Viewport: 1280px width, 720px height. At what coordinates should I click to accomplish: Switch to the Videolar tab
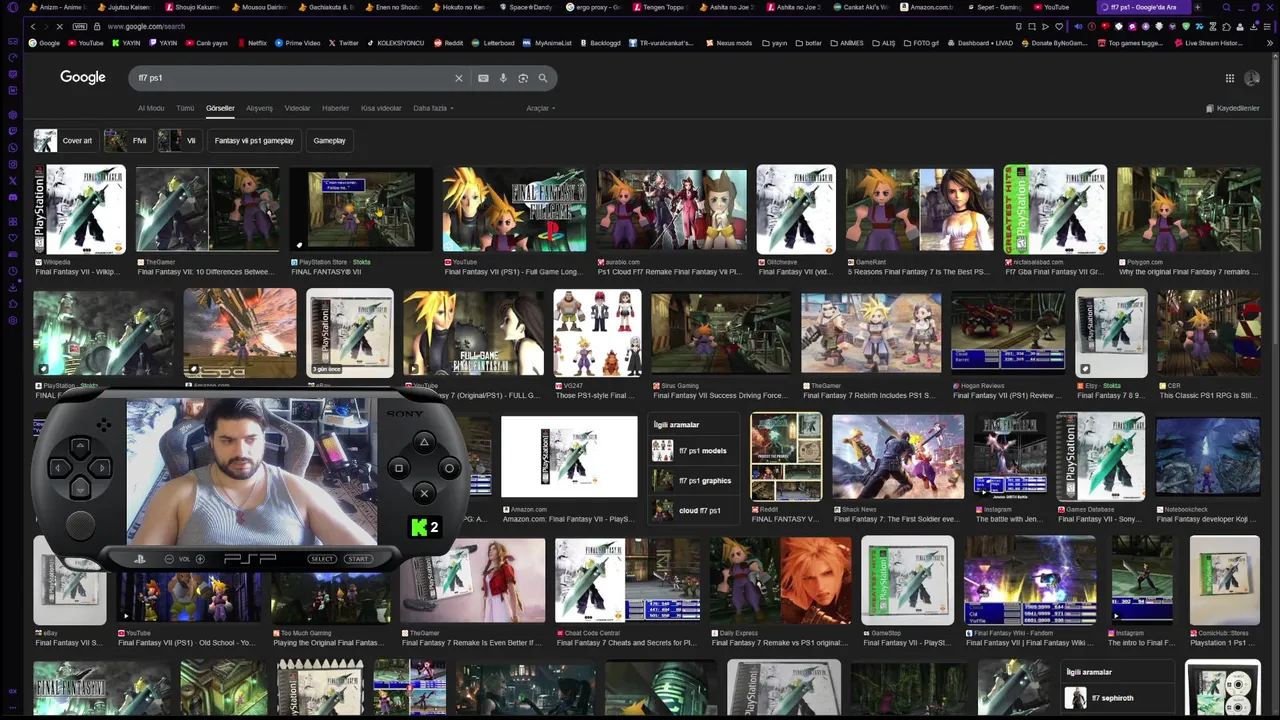pyautogui.click(x=297, y=108)
